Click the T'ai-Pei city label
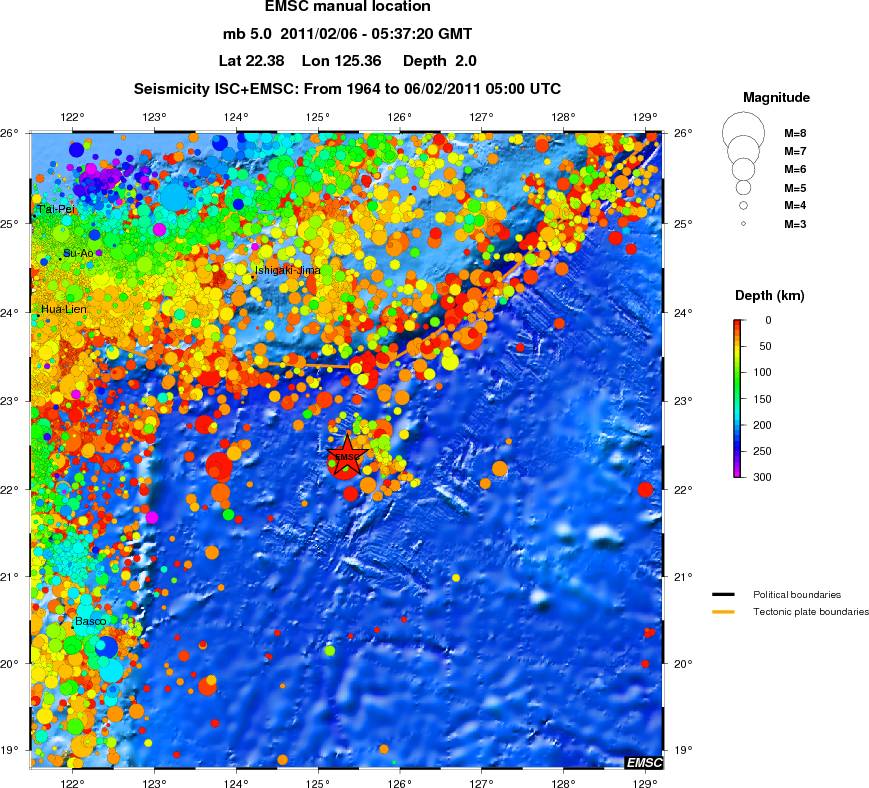This screenshot has width=869, height=788. [x=56, y=209]
